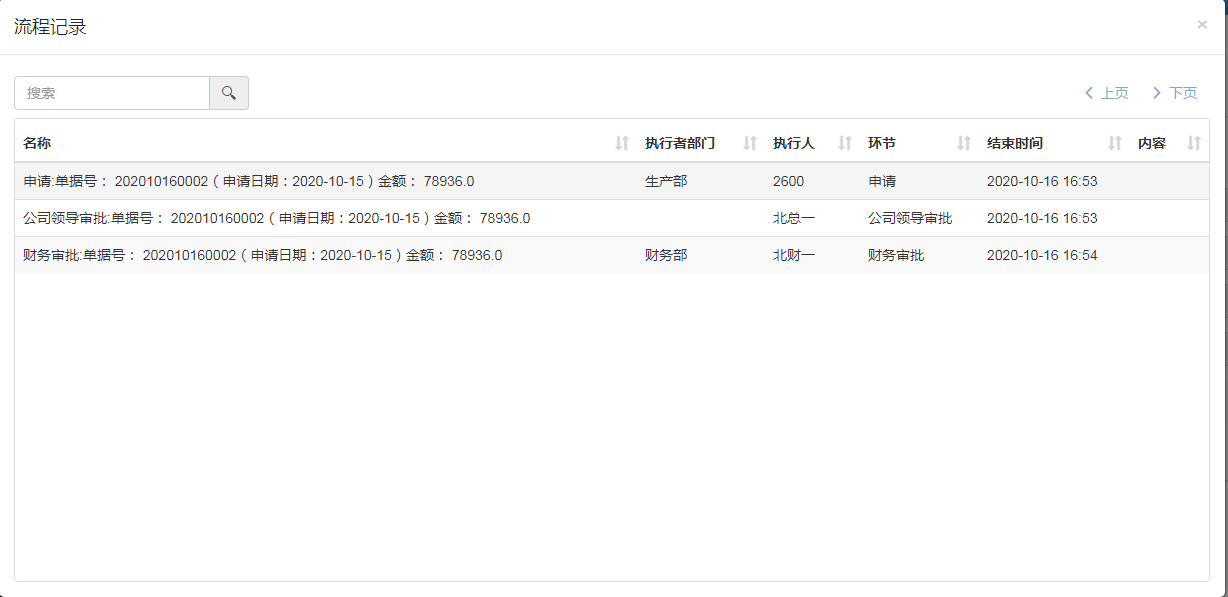The image size is (1228, 597).
Task: Sort by 执行者部门 column sort icon
Action: coord(750,144)
